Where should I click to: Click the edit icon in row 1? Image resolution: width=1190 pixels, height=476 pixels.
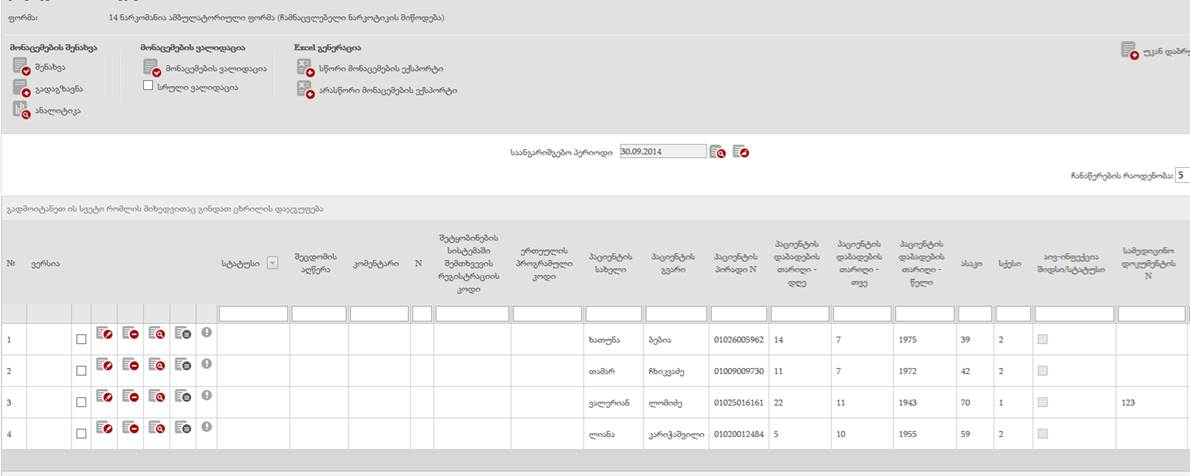105,335
